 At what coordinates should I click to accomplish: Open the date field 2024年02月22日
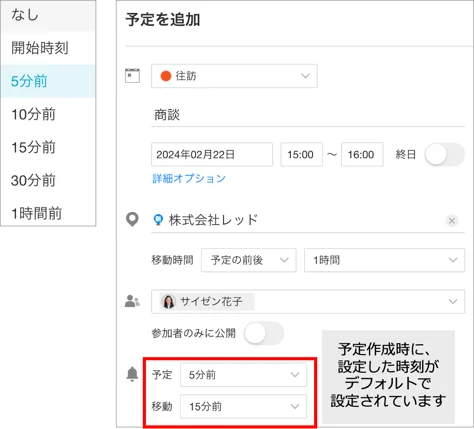click(x=212, y=154)
